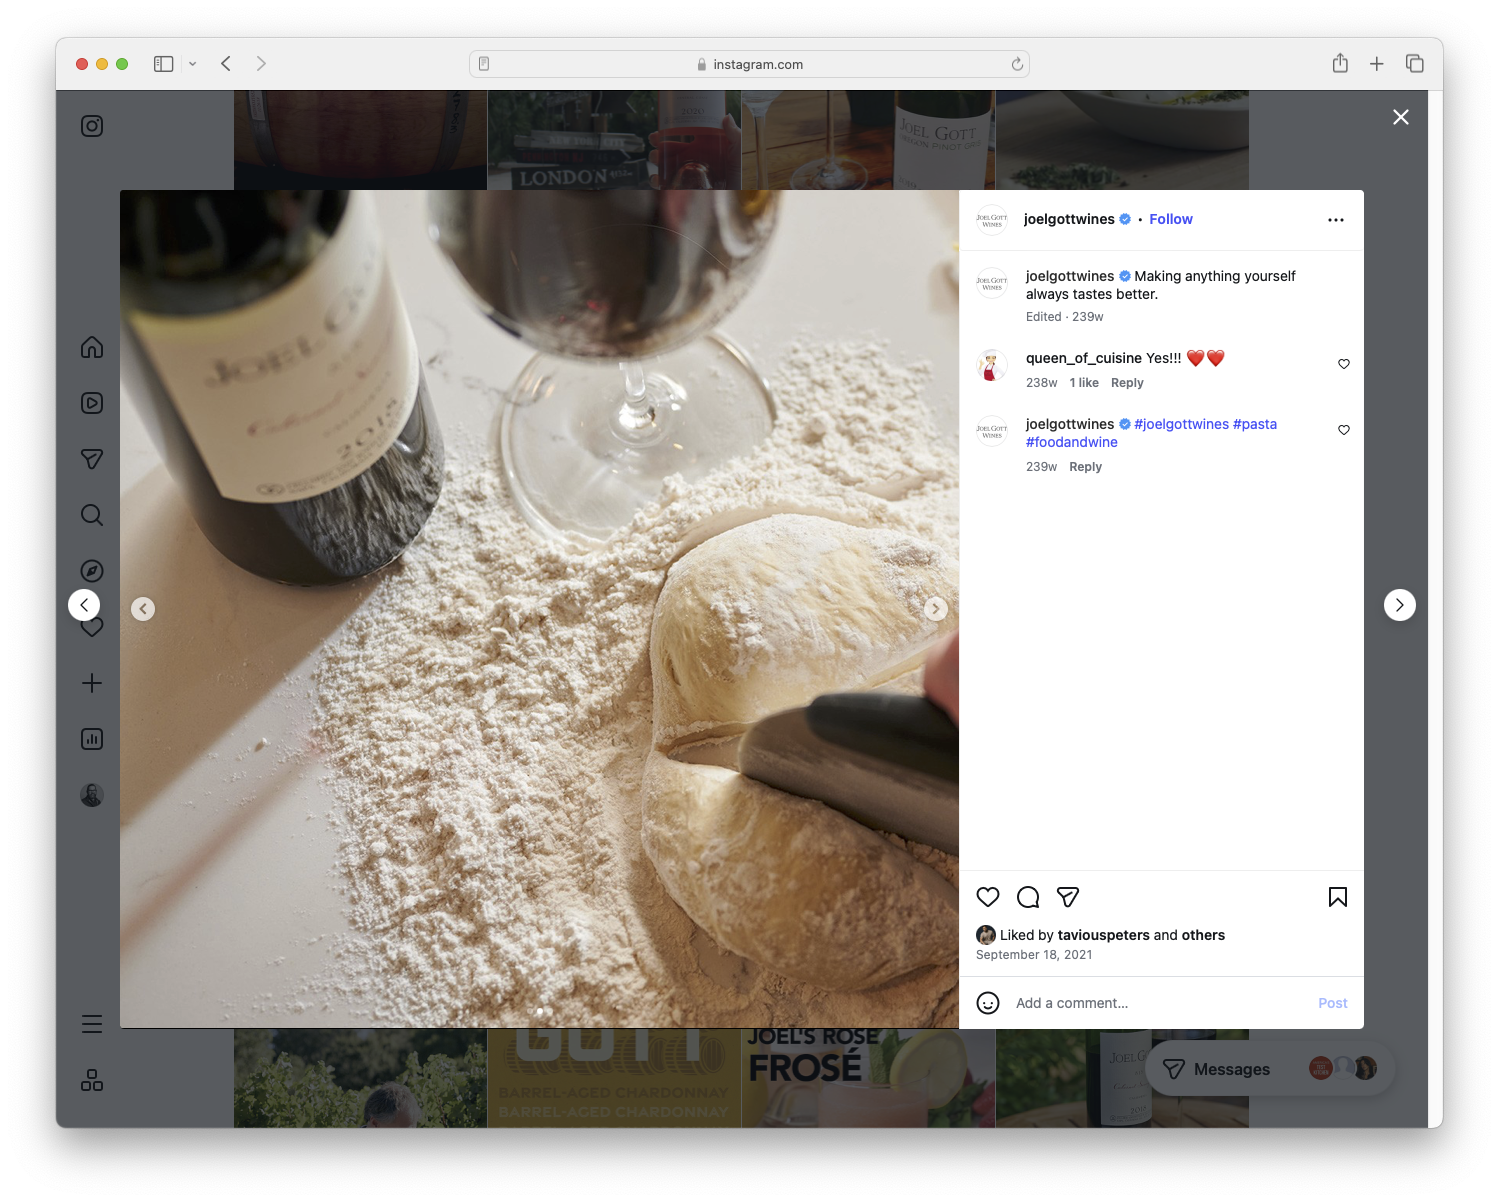Go to previous post arrow

84,605
